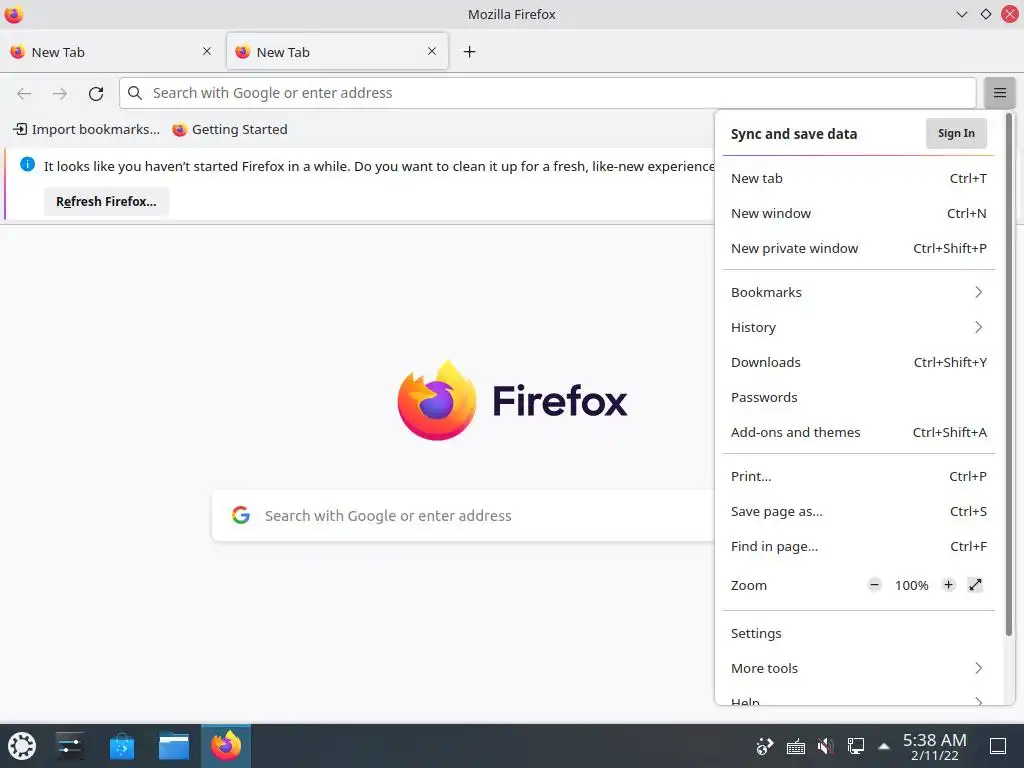
Task: Click the address bar input field
Action: 547,93
